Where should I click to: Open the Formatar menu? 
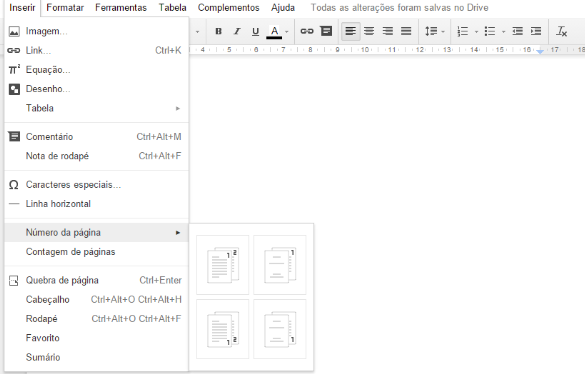65,8
